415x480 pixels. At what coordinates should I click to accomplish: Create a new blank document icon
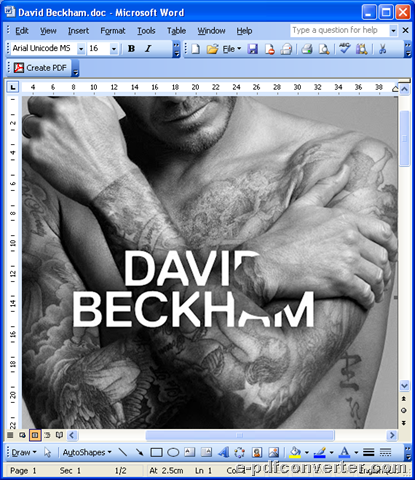196,49
